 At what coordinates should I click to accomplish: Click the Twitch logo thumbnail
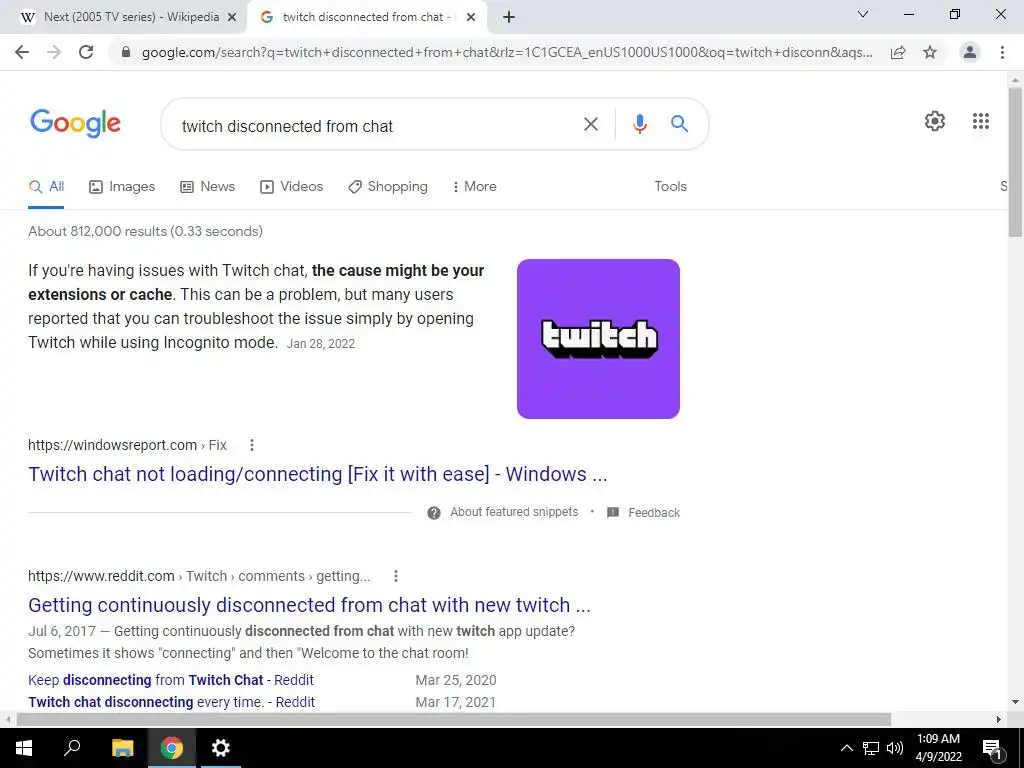598,339
